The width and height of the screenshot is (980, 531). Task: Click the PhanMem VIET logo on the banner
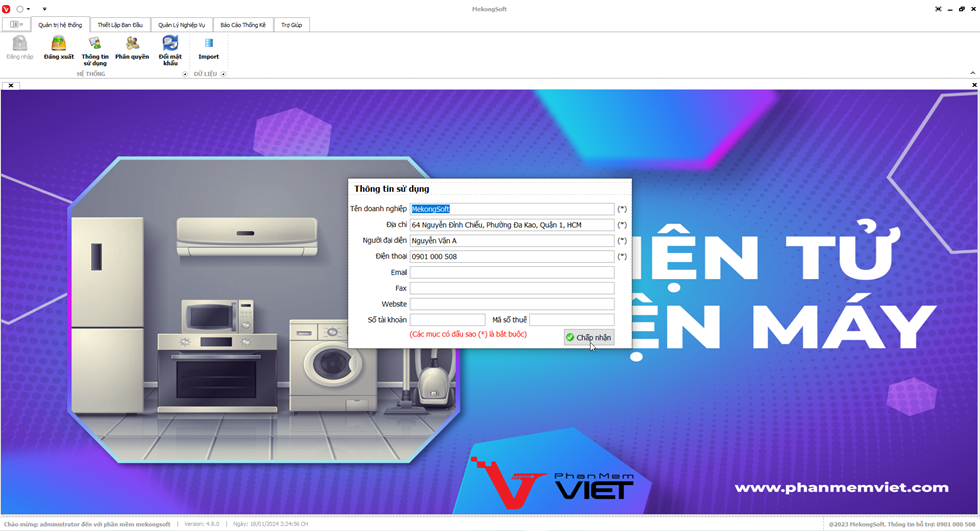point(552,481)
